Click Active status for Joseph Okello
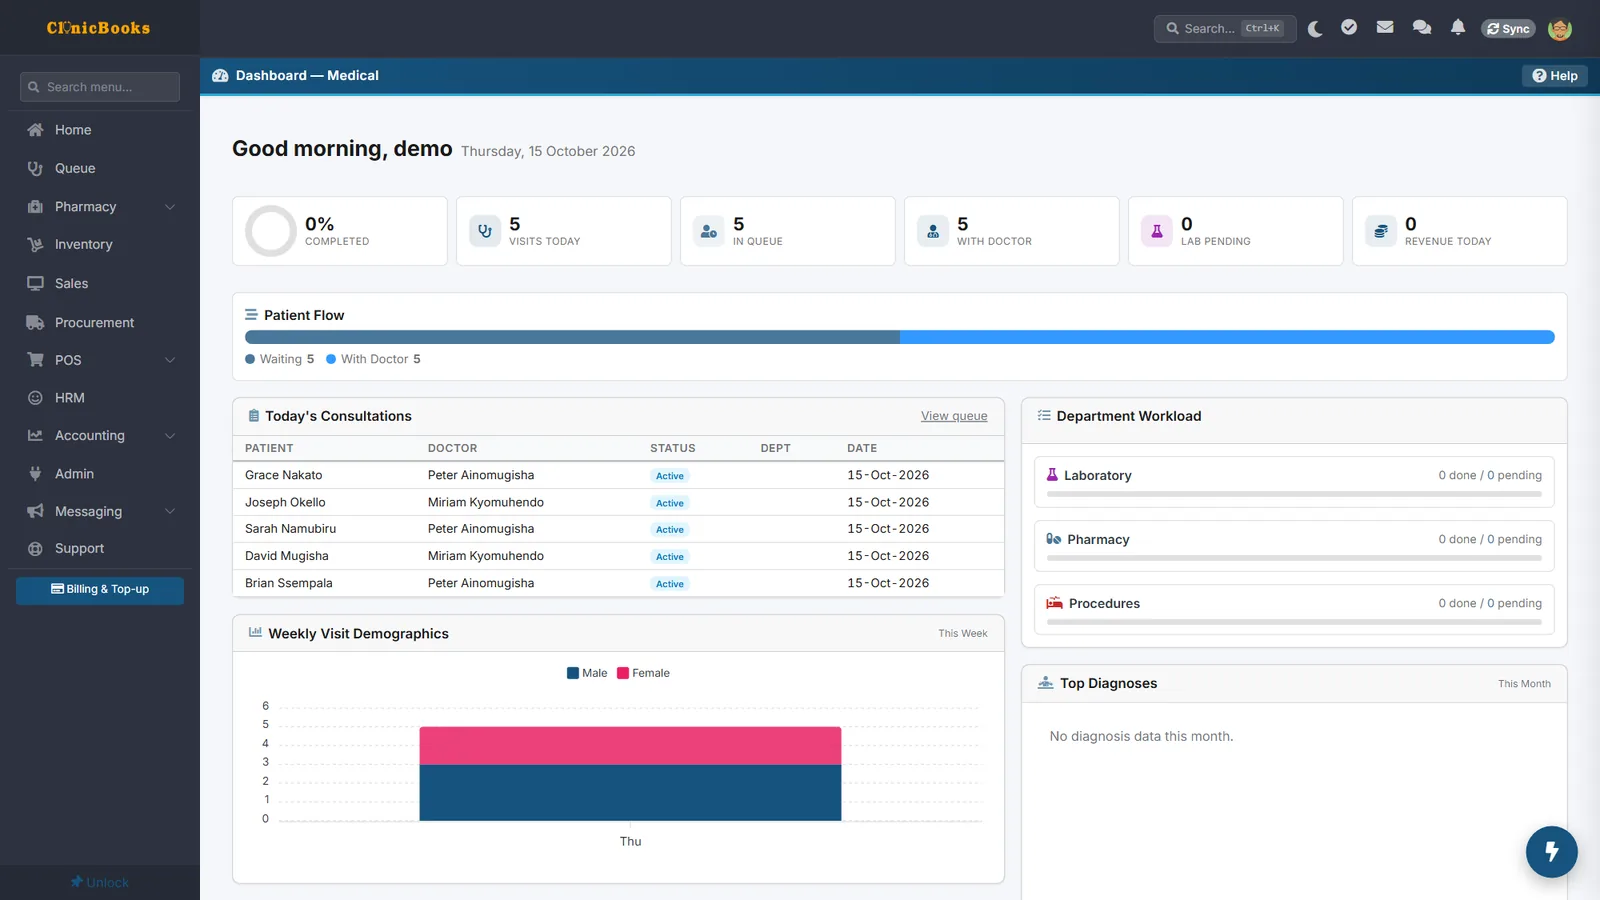 tap(670, 503)
